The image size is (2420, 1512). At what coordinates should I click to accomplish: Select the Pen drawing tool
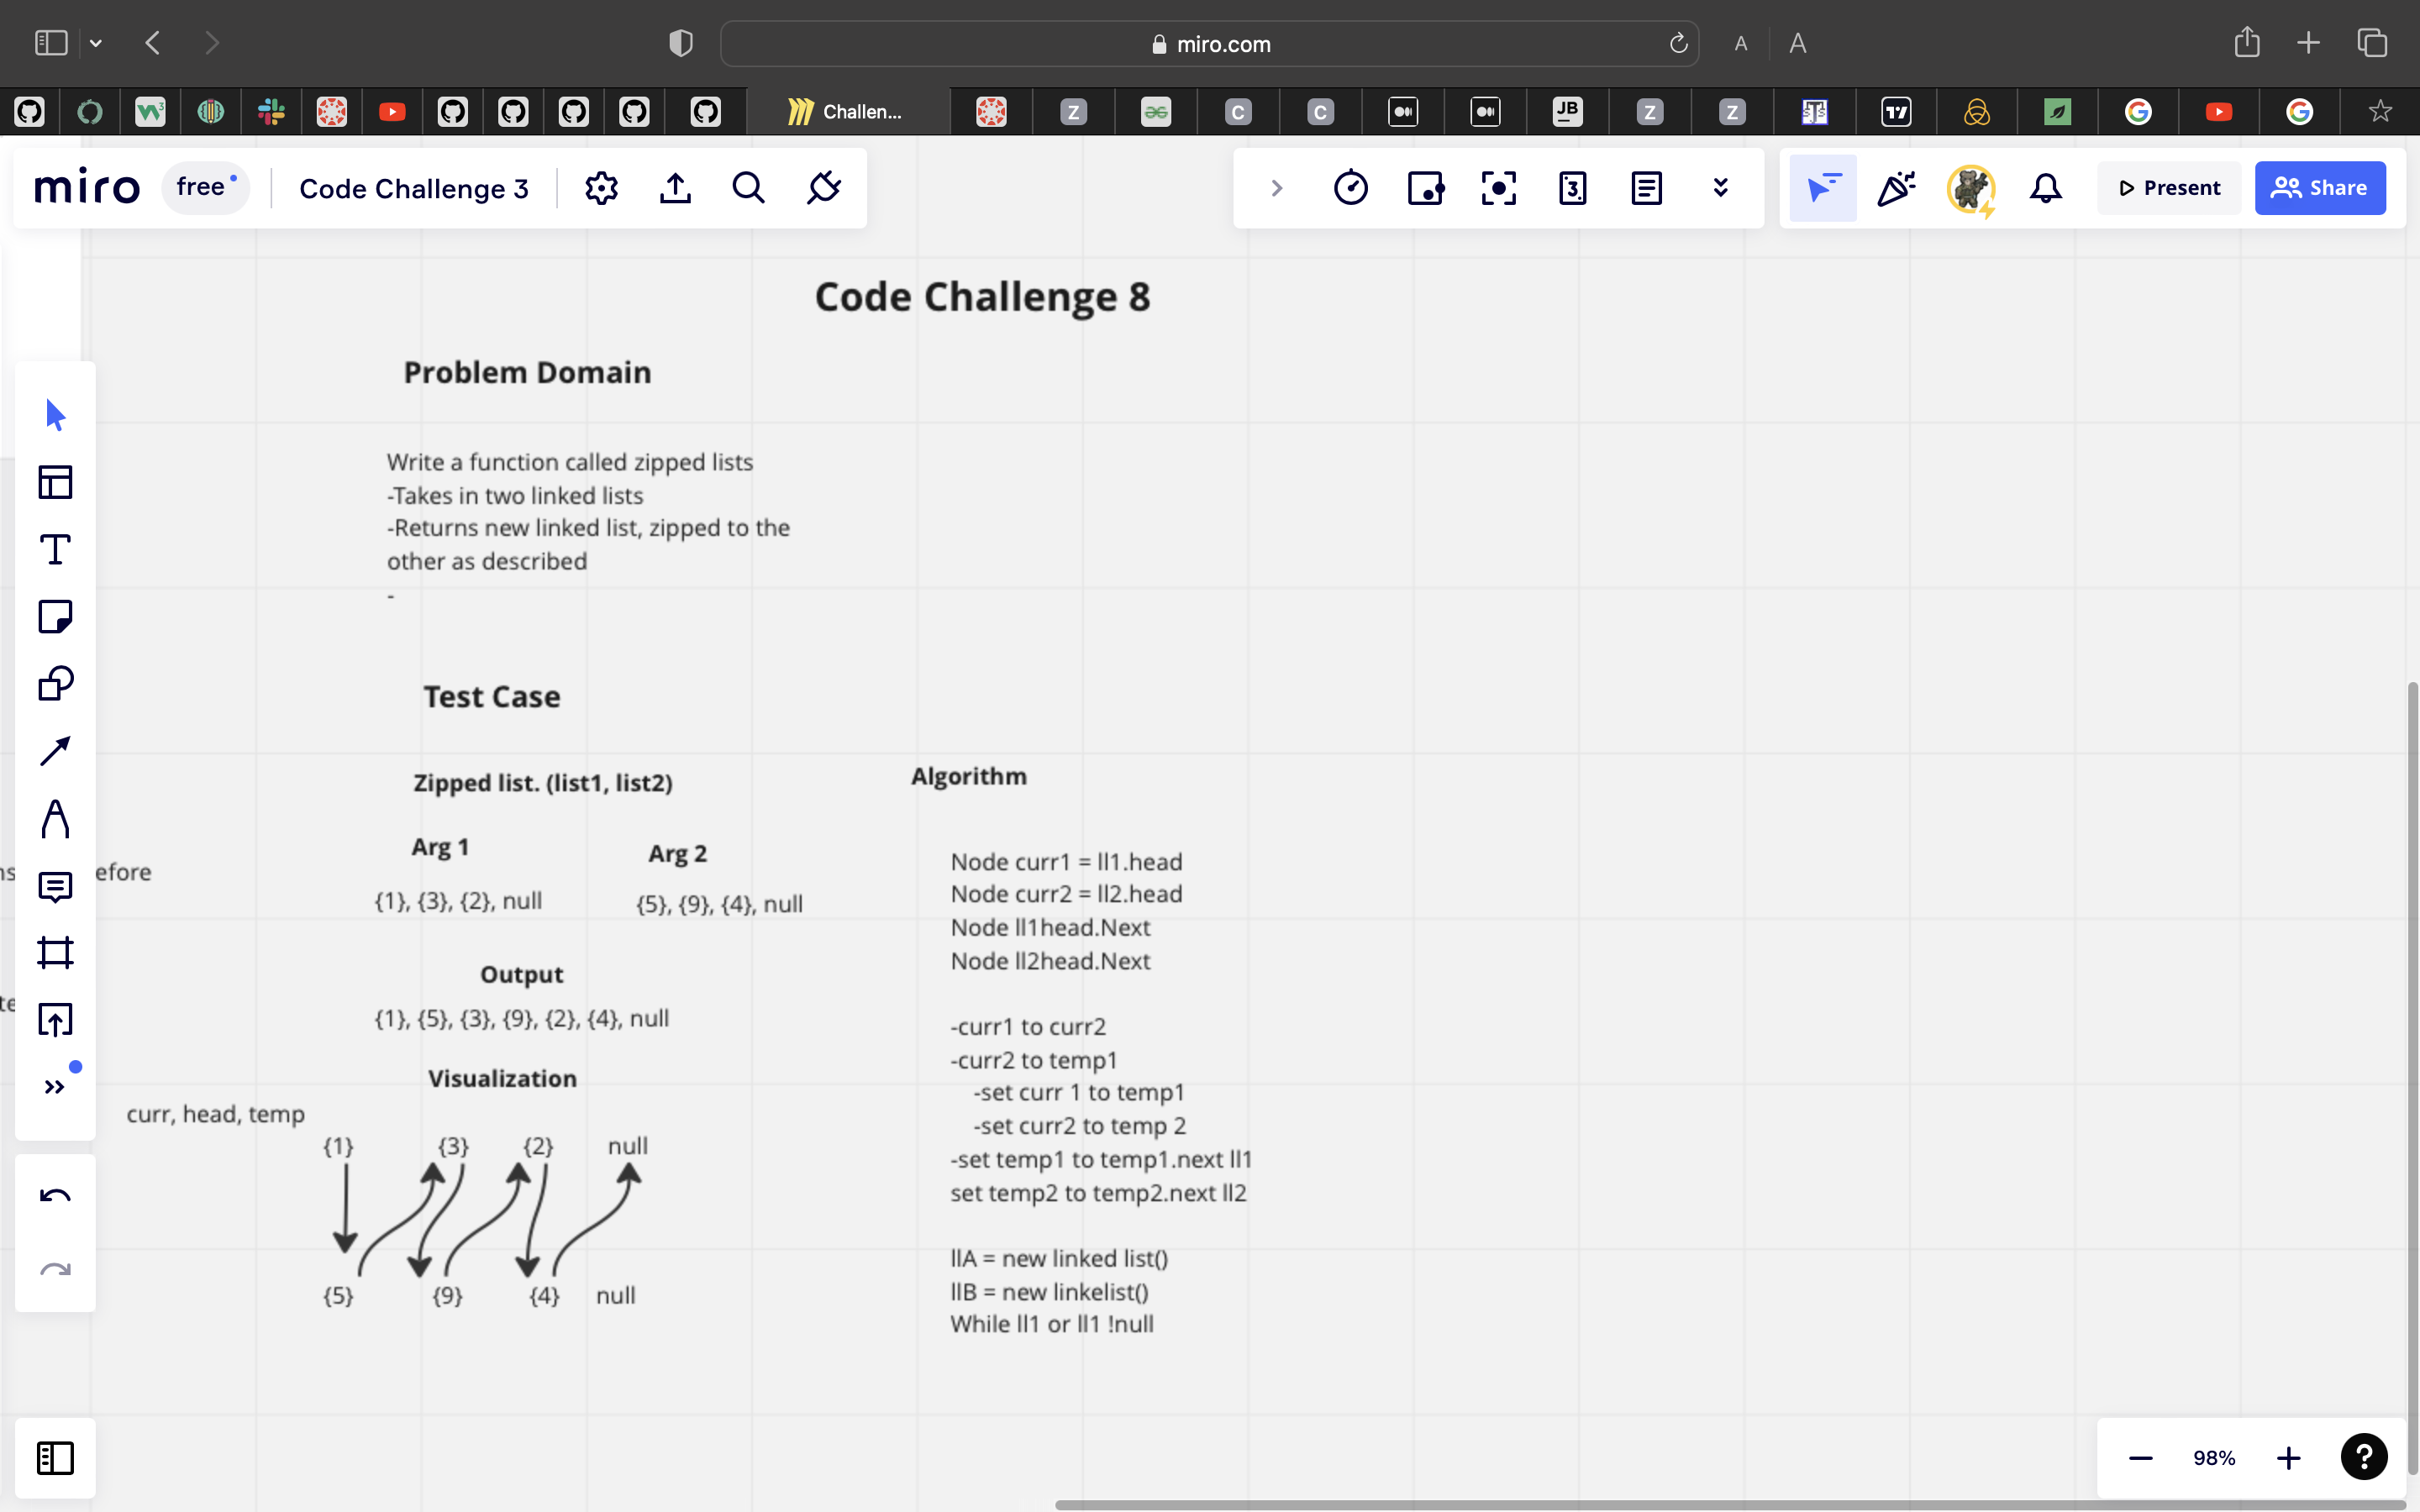55,819
